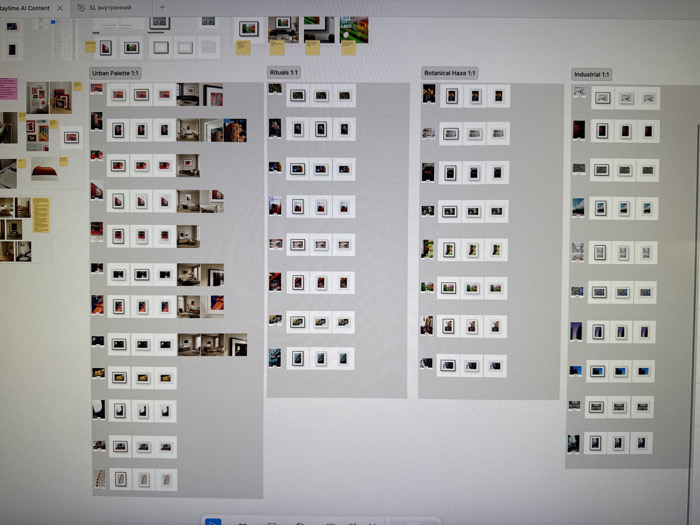Select Urban Palette brick building close-up mockup
The image size is (700, 525).
pyautogui.click(x=235, y=130)
